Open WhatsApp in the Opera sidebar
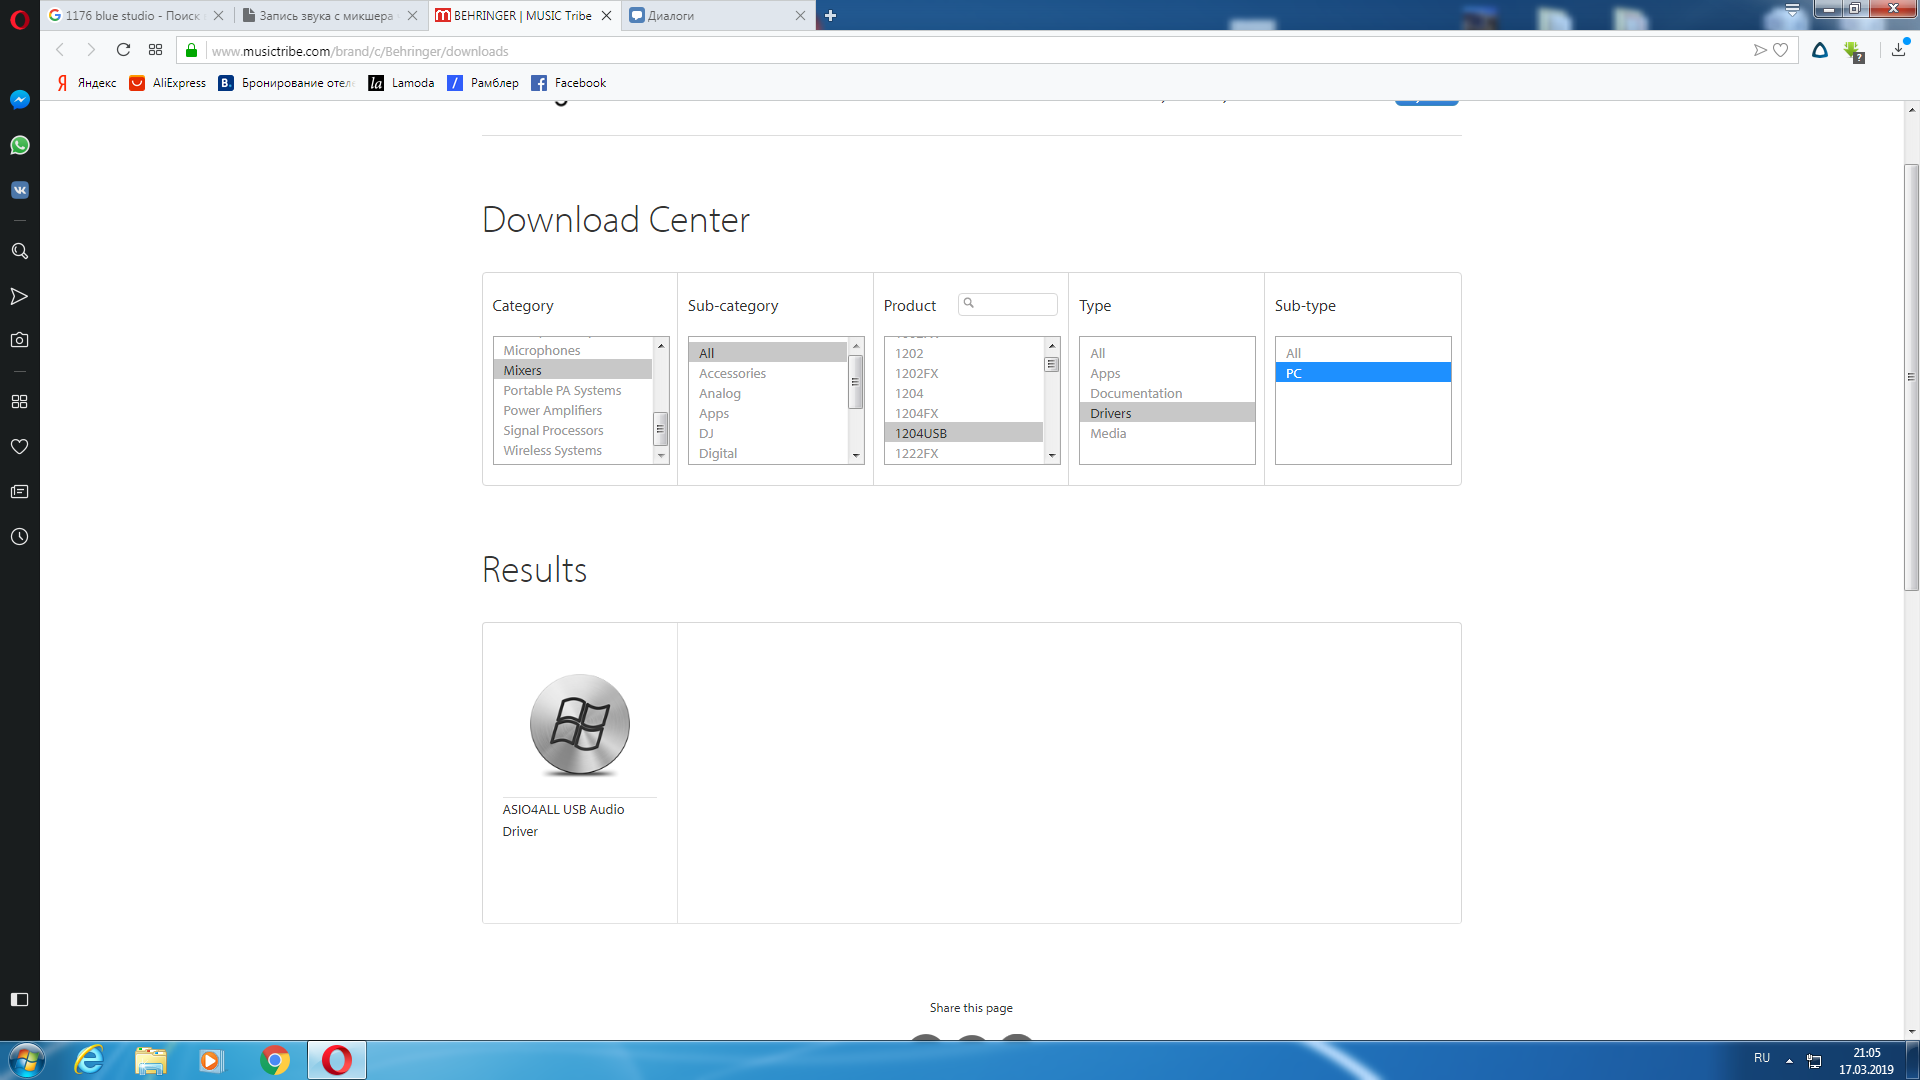Viewport: 1920px width, 1080px height. pos(19,146)
